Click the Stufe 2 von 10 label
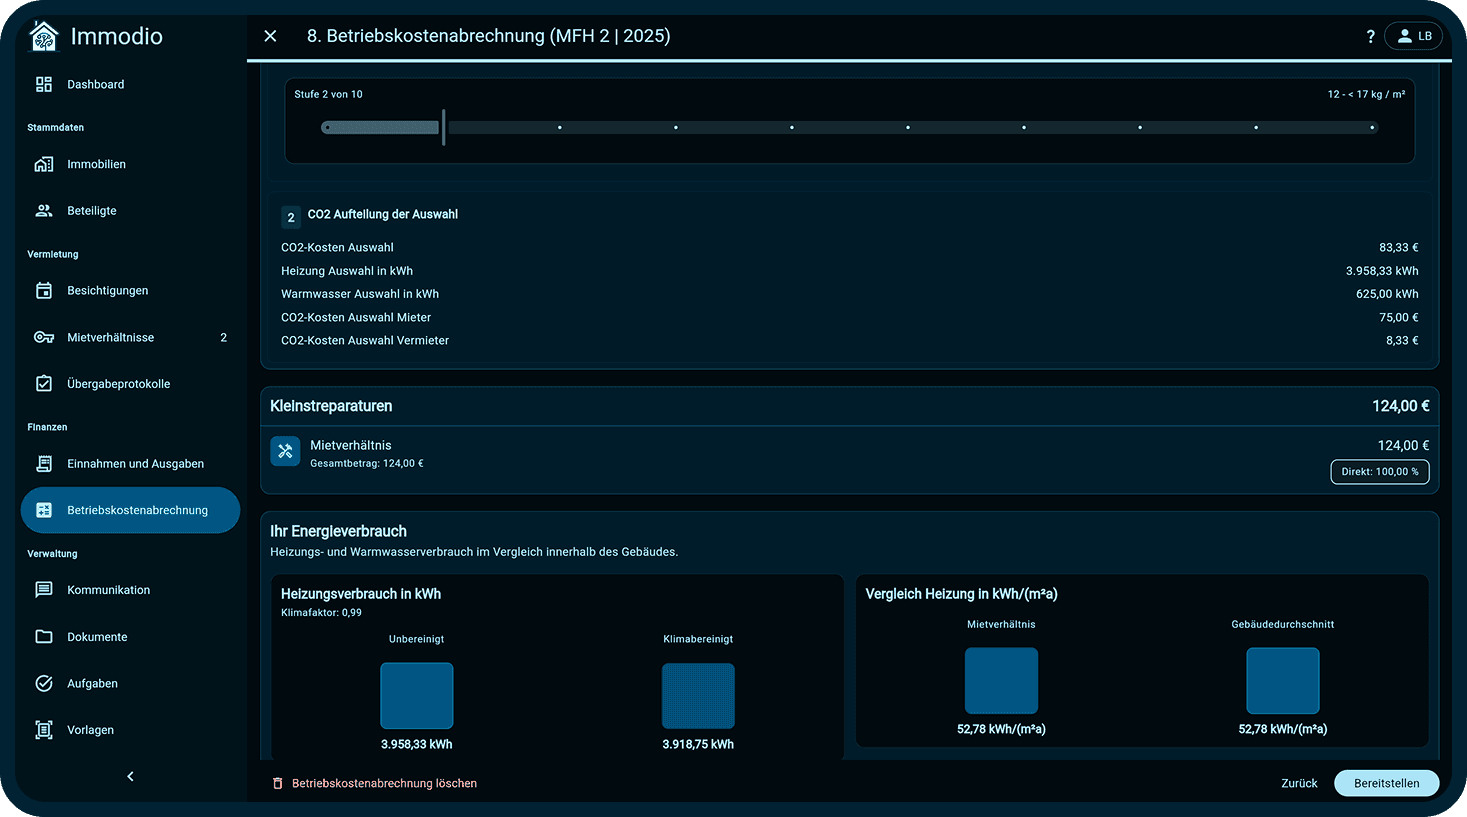 (x=328, y=94)
